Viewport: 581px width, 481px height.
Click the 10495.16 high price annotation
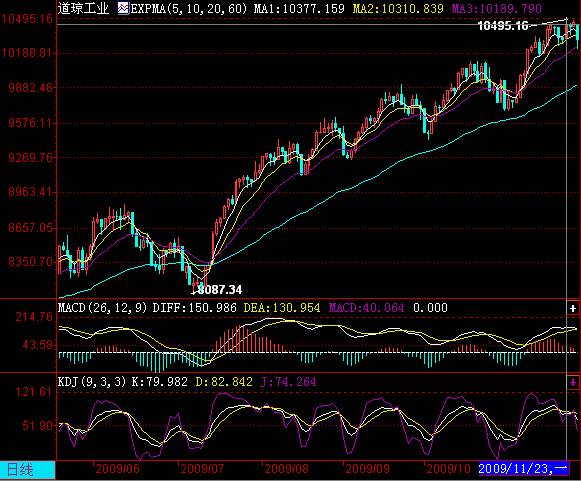pos(503,26)
